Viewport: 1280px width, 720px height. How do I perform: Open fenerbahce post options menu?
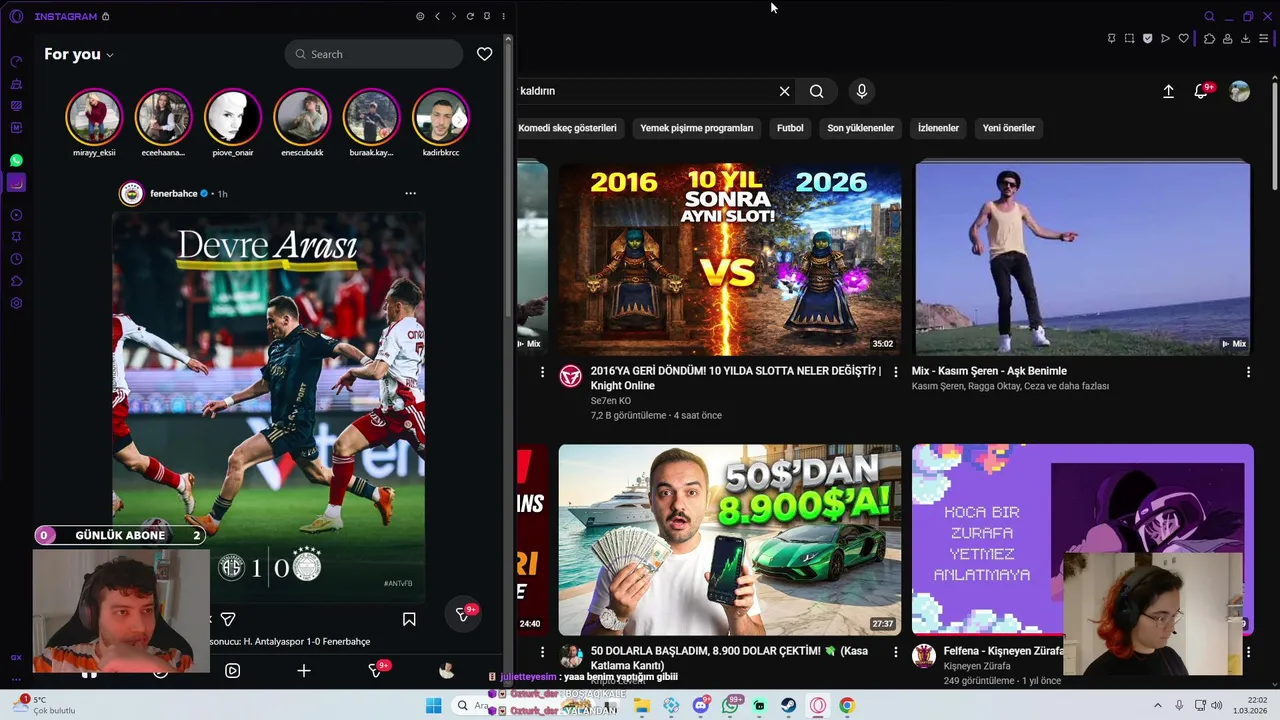tap(410, 193)
